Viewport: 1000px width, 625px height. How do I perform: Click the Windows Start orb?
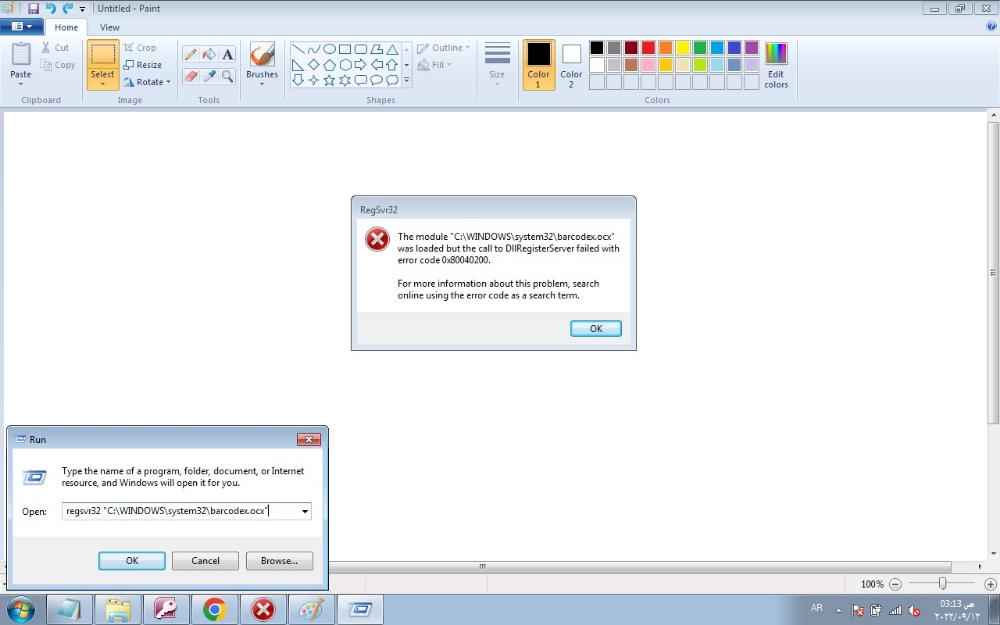point(21,610)
